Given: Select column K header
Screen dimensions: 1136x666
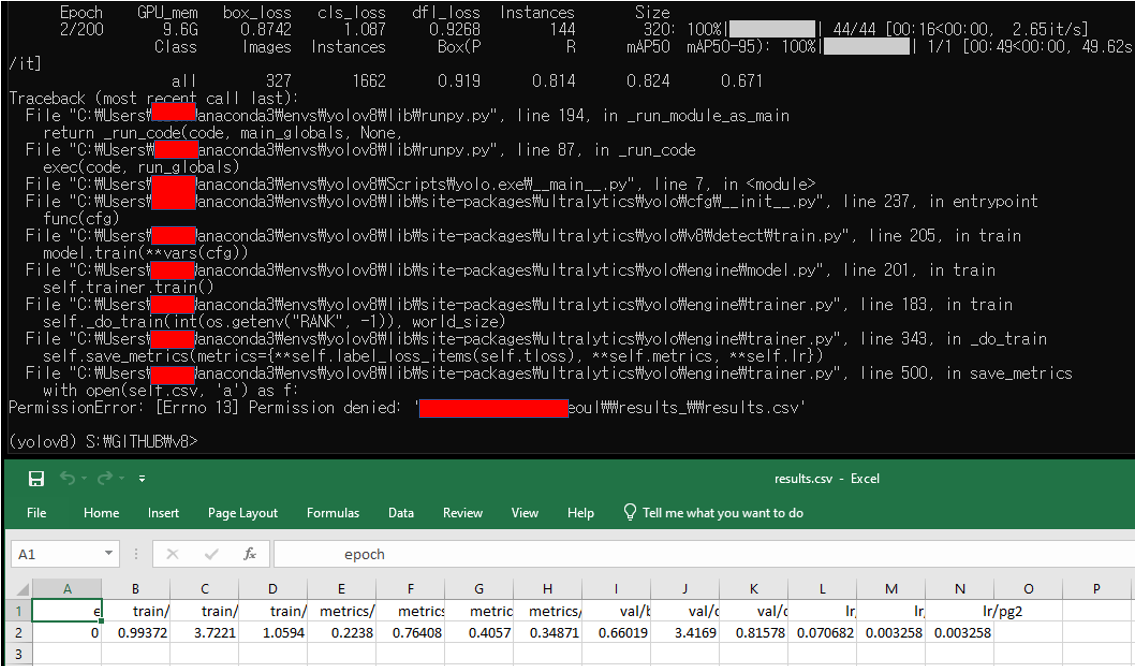Looking at the screenshot, I should [x=753, y=588].
